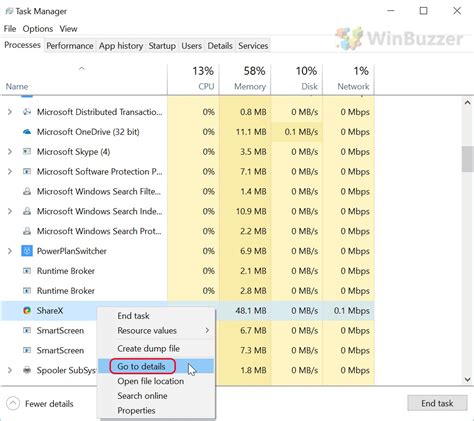Switch to the Startup tab

pos(162,46)
